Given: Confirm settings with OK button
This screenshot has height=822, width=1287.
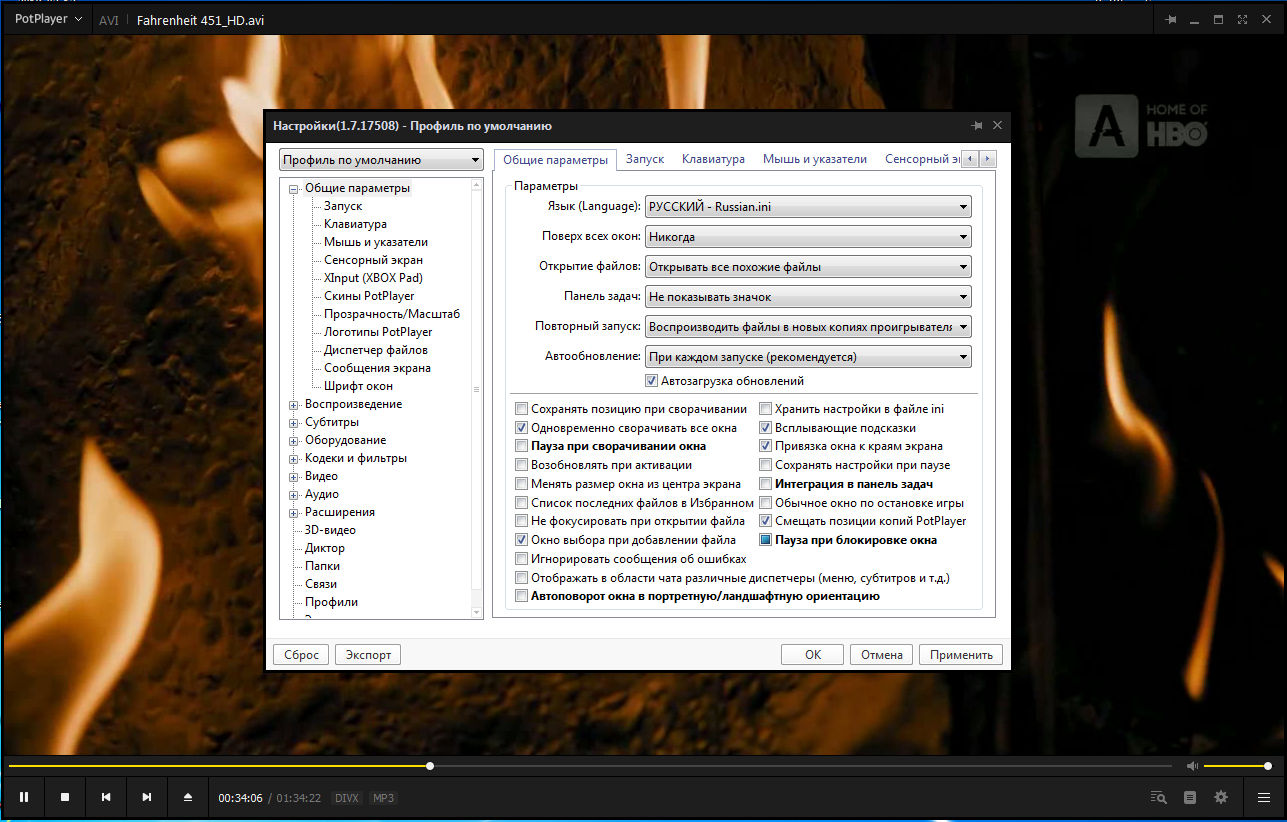Looking at the screenshot, I should [813, 655].
